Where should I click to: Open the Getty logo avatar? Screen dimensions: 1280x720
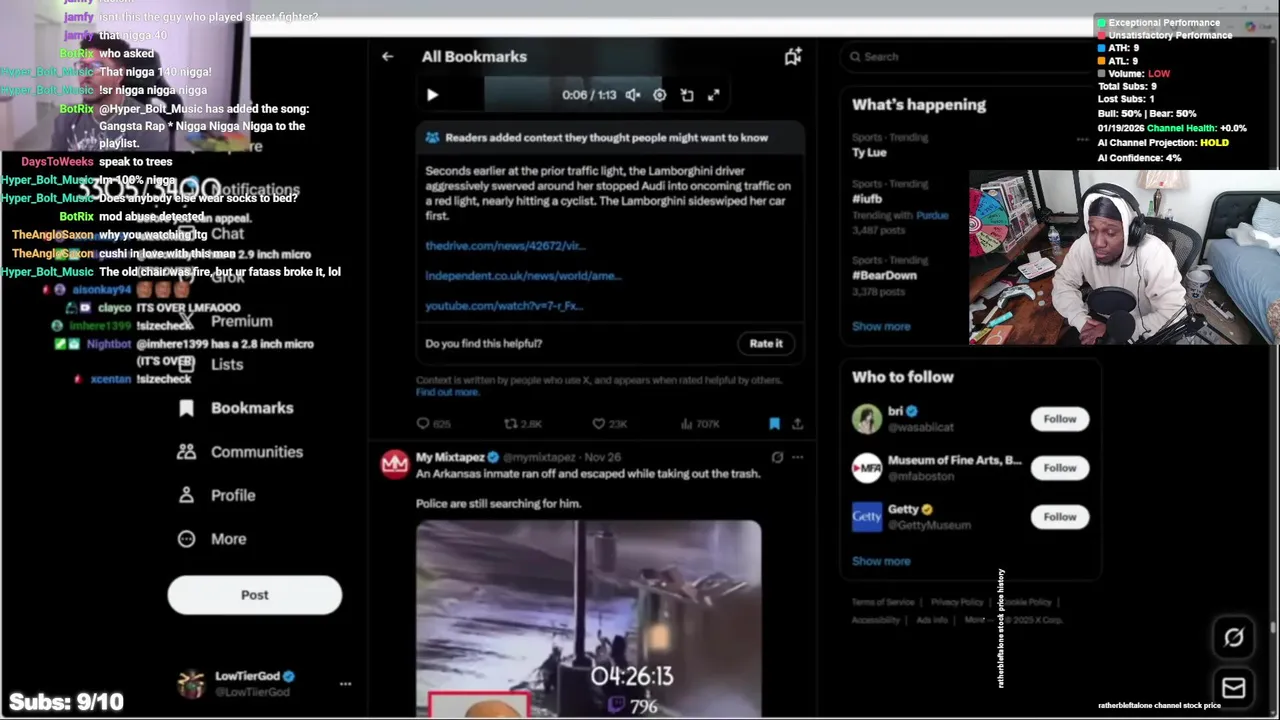(x=867, y=517)
